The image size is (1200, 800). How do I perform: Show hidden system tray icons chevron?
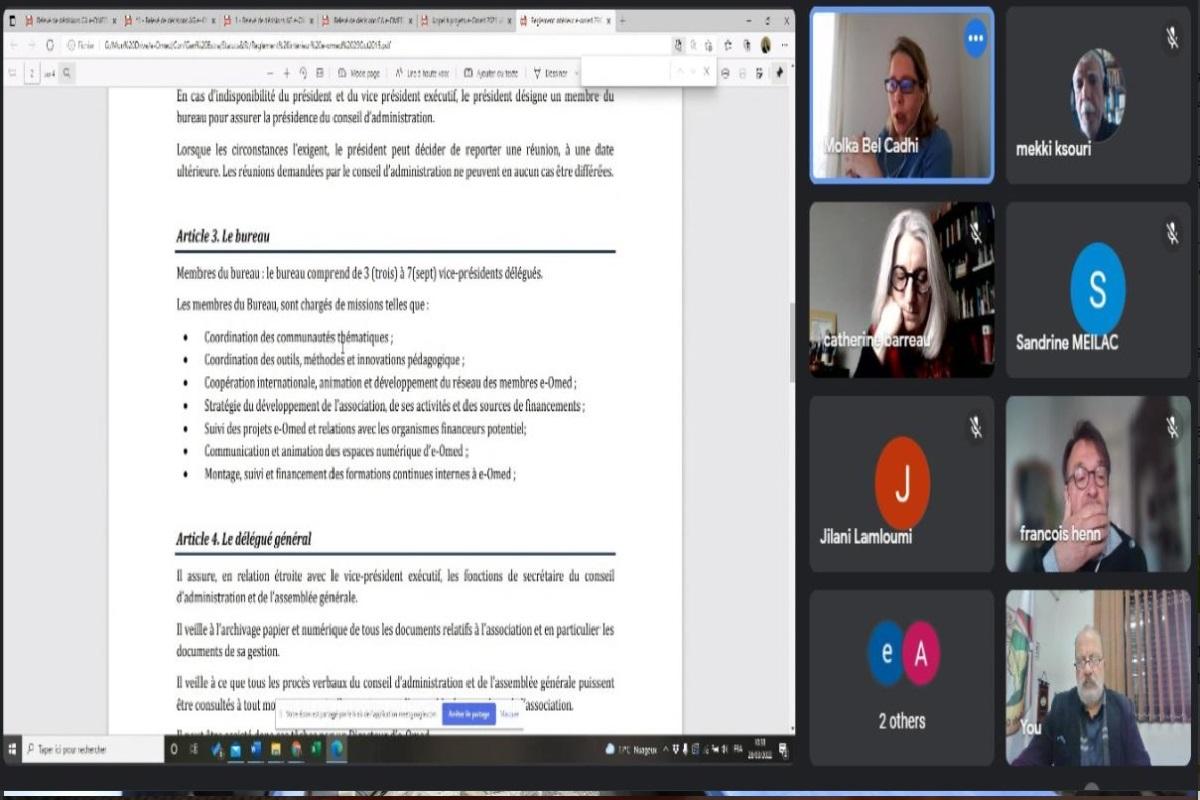(x=665, y=748)
